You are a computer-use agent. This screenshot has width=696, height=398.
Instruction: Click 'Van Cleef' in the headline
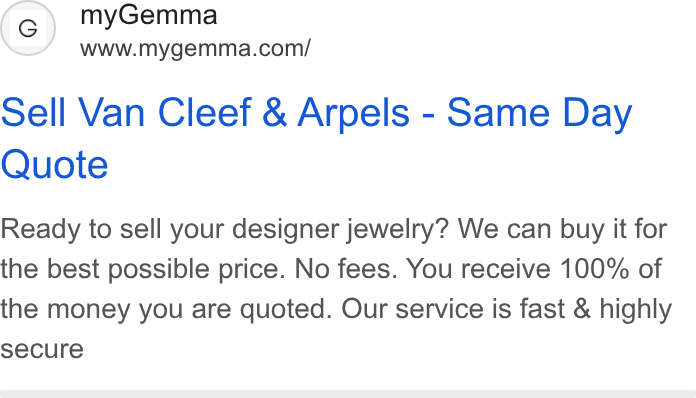pos(165,113)
